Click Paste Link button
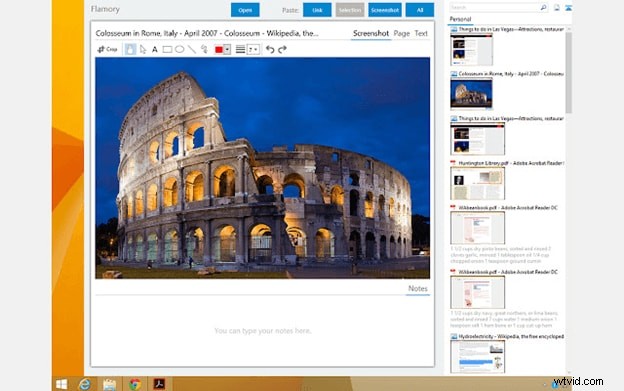This screenshot has height=391, width=624. (x=317, y=10)
